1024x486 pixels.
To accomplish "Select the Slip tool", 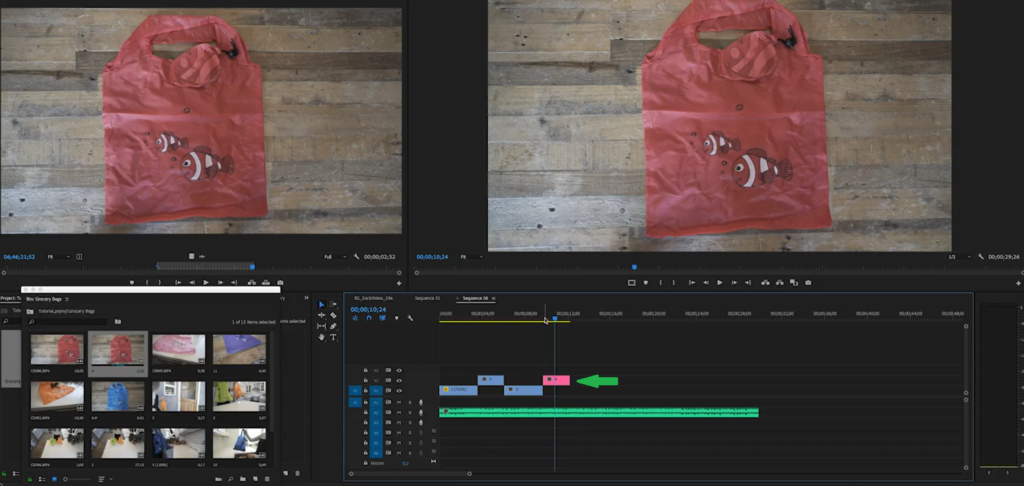I will (321, 326).
